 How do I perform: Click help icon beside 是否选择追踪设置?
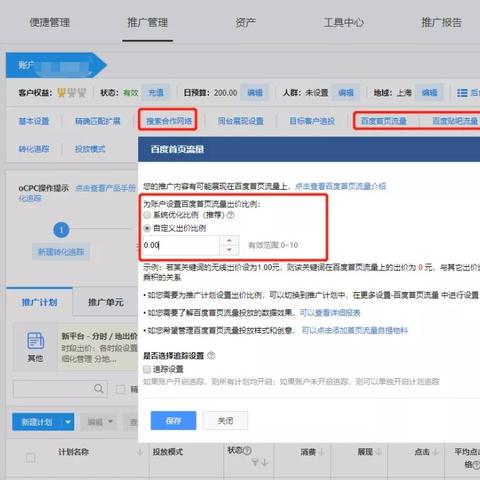(211, 356)
